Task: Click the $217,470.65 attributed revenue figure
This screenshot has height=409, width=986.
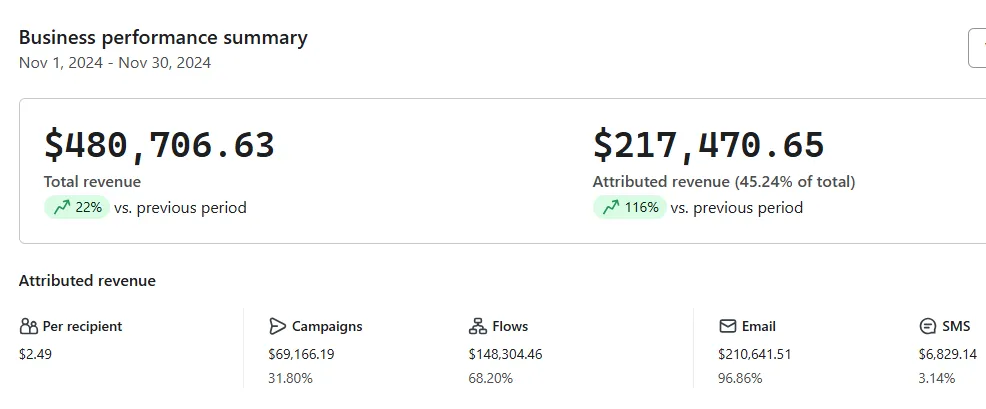Action: (x=708, y=145)
